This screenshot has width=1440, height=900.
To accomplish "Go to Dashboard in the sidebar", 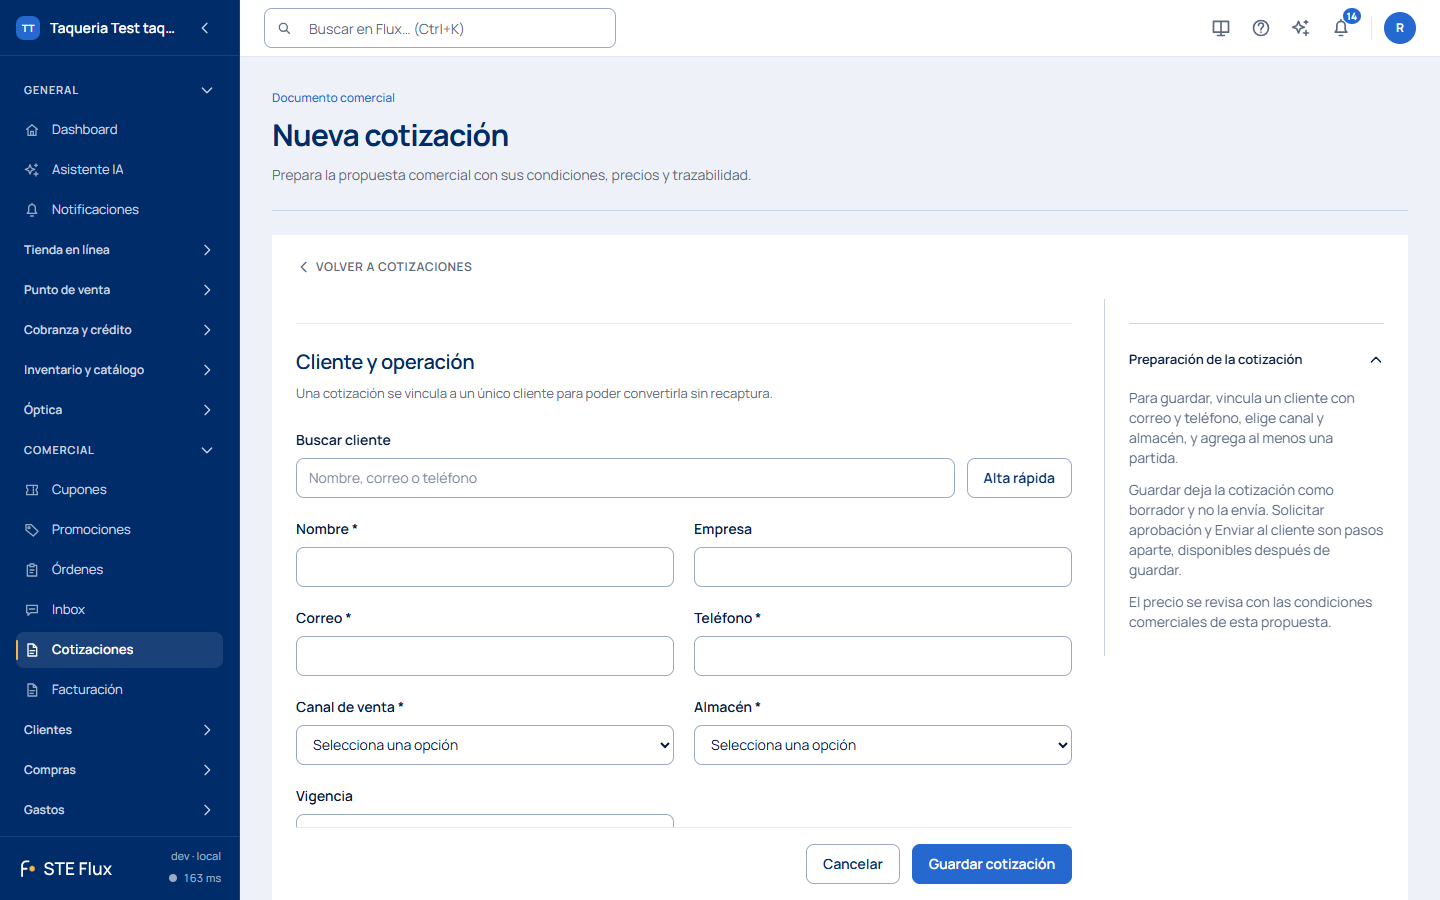I will pyautogui.click(x=119, y=130).
